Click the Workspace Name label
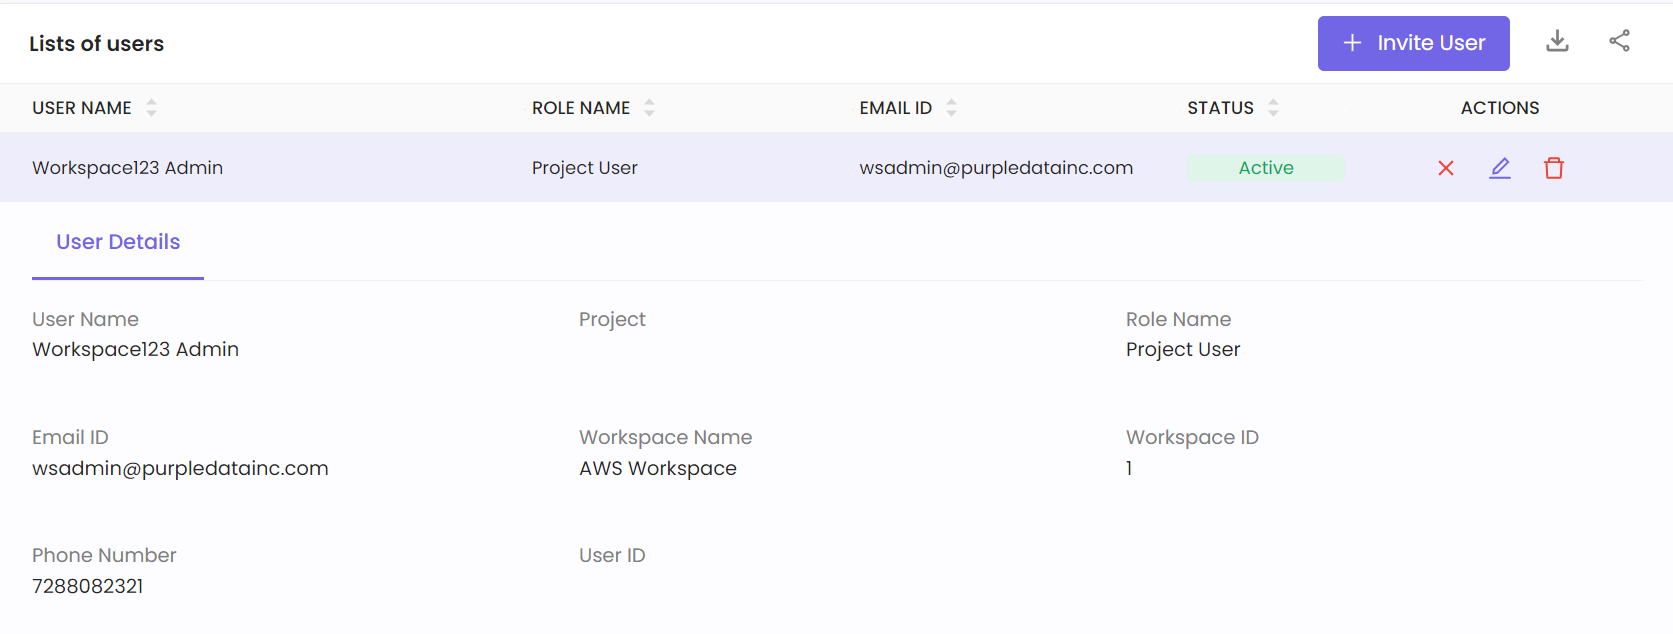This screenshot has height=634, width=1673. pyautogui.click(x=665, y=437)
